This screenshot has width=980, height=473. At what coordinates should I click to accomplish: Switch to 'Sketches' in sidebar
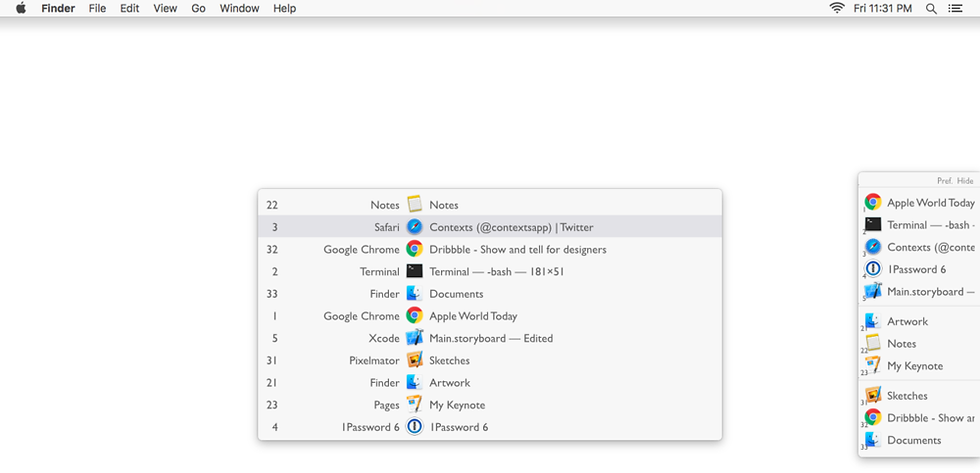(x=908, y=396)
